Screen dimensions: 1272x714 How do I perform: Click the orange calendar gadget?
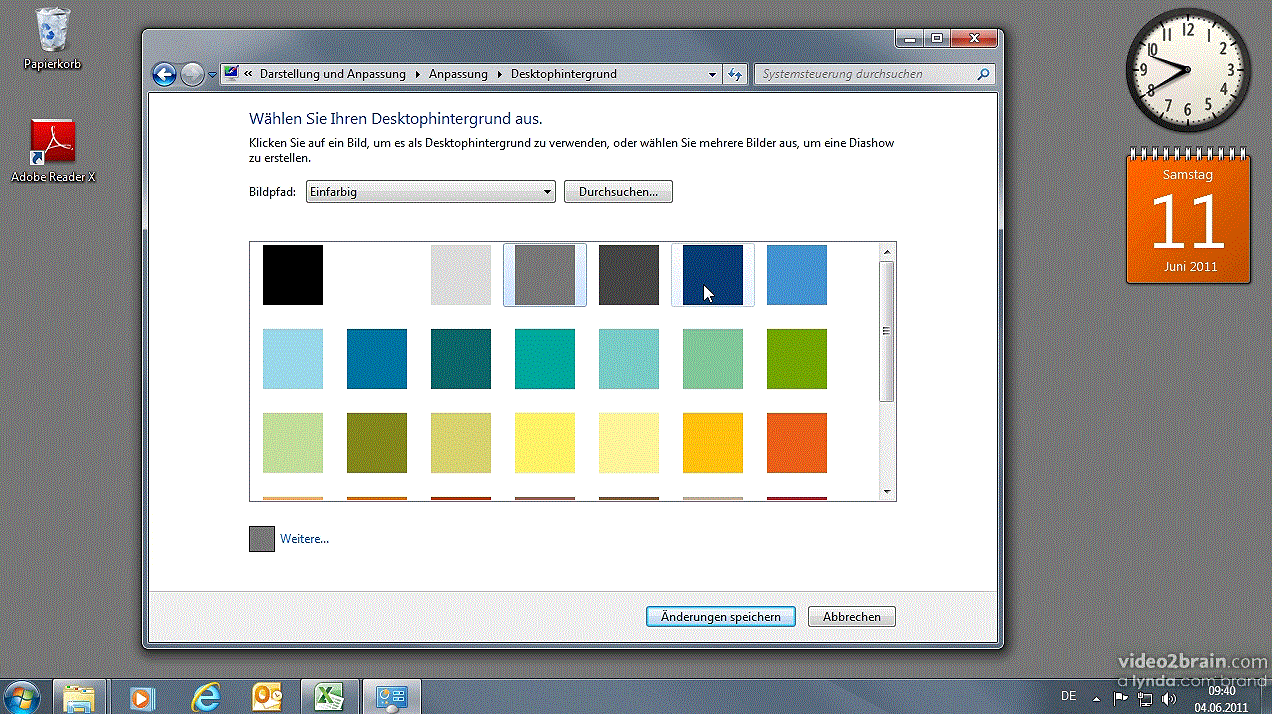coord(1188,215)
